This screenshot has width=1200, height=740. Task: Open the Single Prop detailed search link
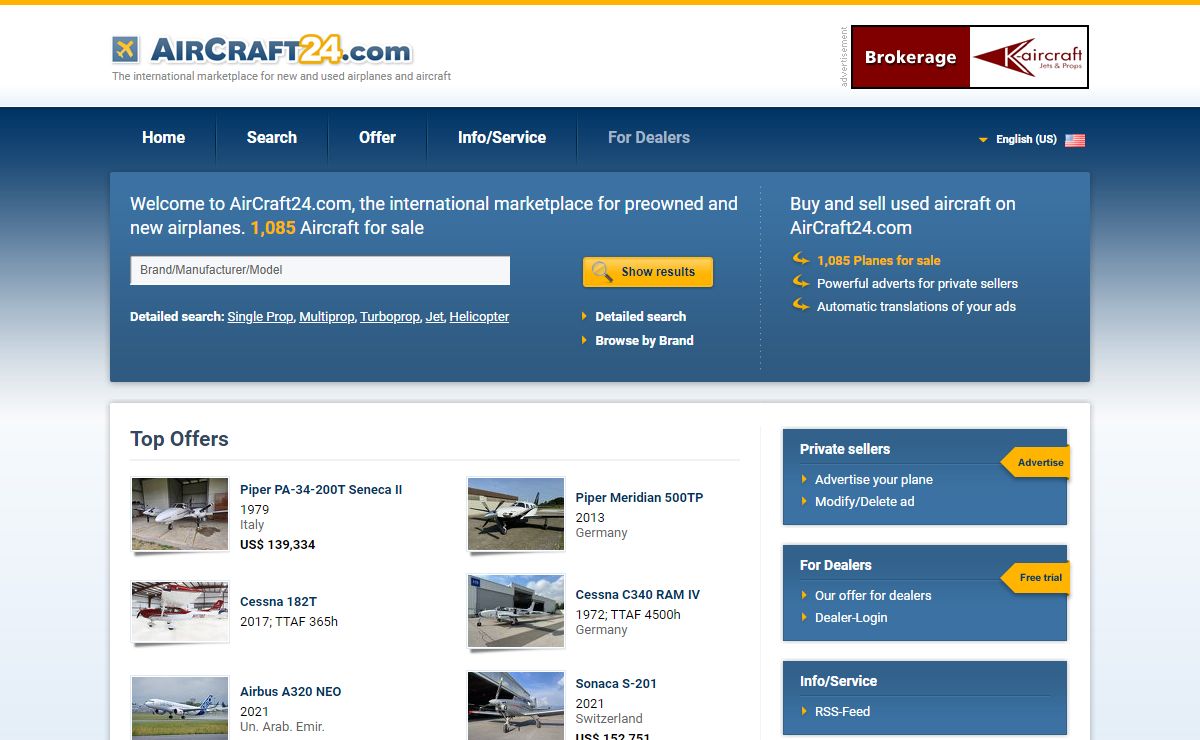[260, 317]
